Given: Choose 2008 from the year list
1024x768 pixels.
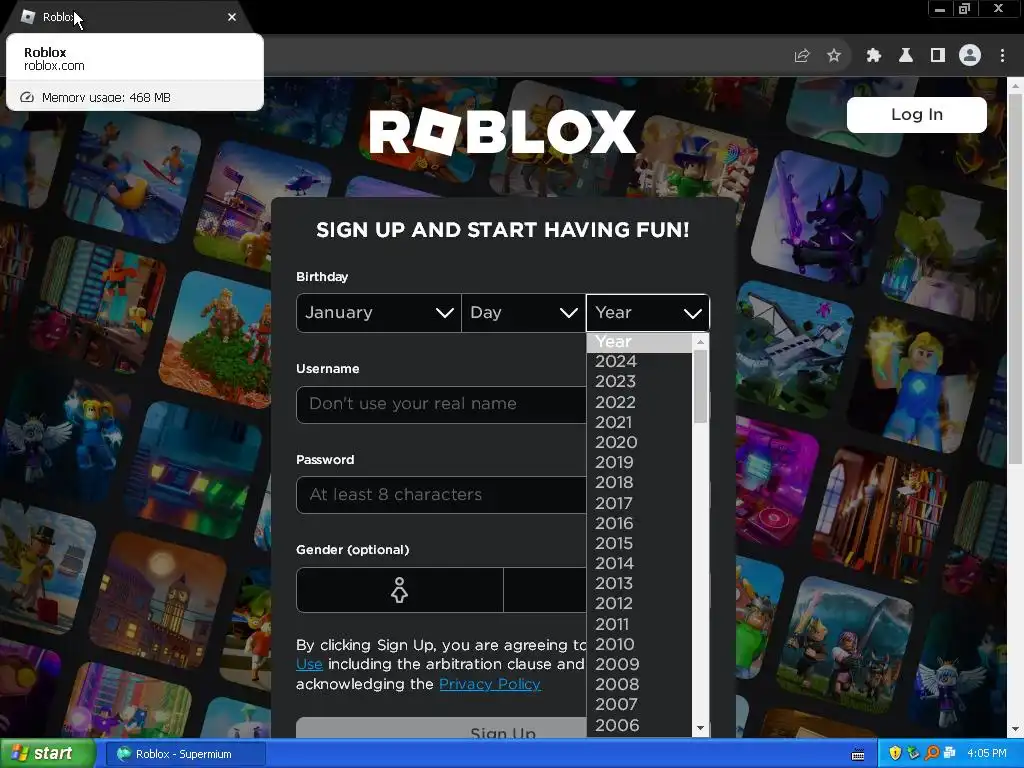Looking at the screenshot, I should point(639,684).
